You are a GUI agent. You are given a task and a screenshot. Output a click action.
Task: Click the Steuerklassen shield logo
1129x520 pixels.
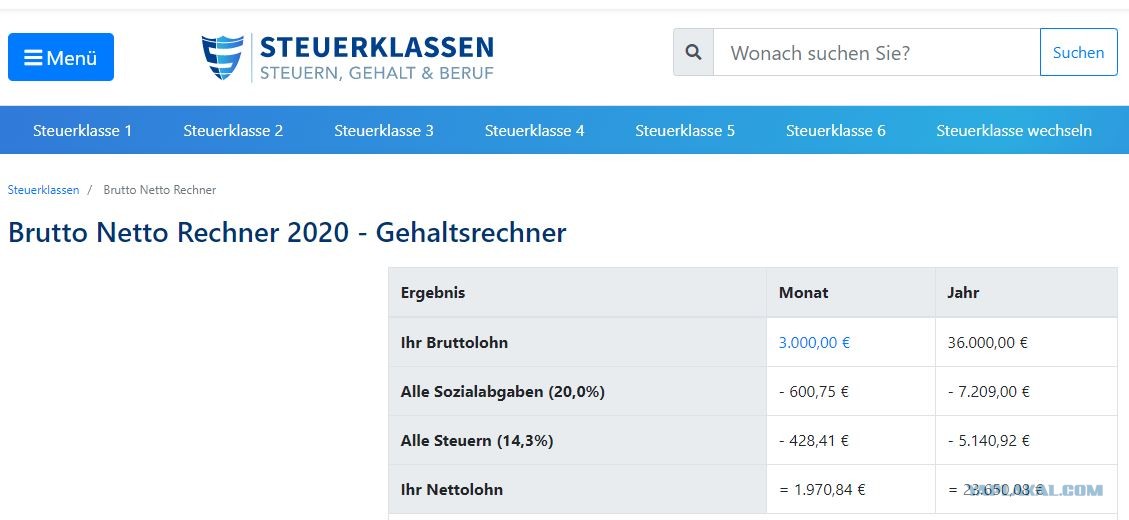point(222,57)
